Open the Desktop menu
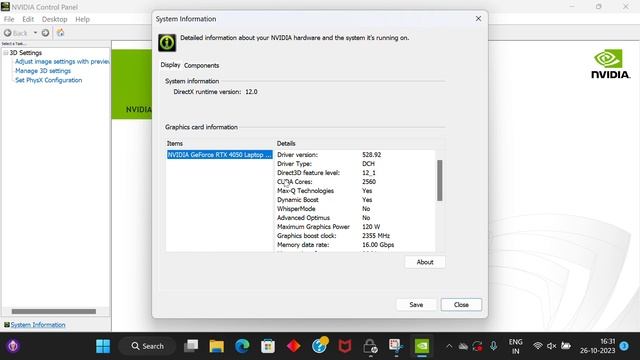This screenshot has width=640, height=360. coord(54,19)
